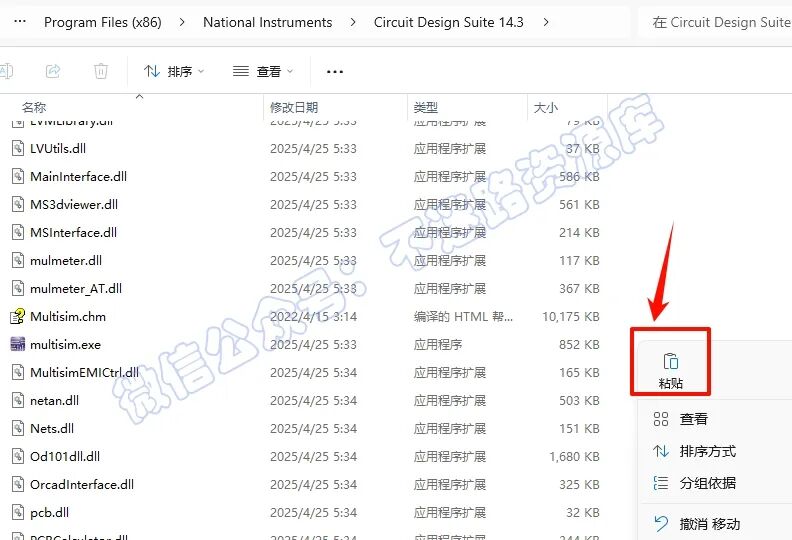
Task: Select the file MS3dviewer.dll
Action: point(74,205)
